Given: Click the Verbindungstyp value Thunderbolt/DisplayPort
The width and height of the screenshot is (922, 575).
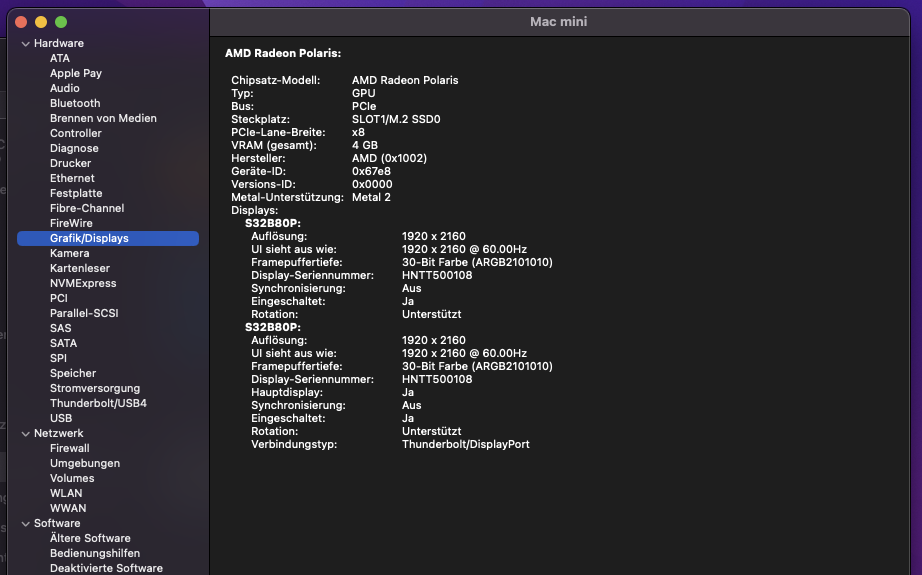Looking at the screenshot, I should click(x=466, y=444).
